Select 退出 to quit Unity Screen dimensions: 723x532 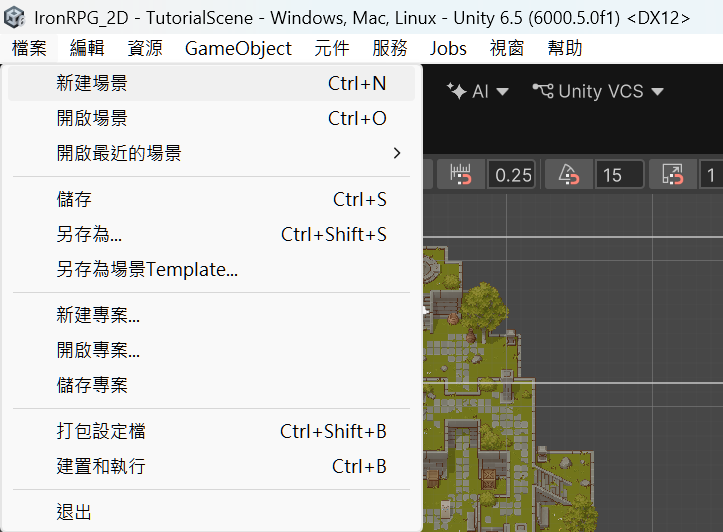pyautogui.click(x=211, y=513)
